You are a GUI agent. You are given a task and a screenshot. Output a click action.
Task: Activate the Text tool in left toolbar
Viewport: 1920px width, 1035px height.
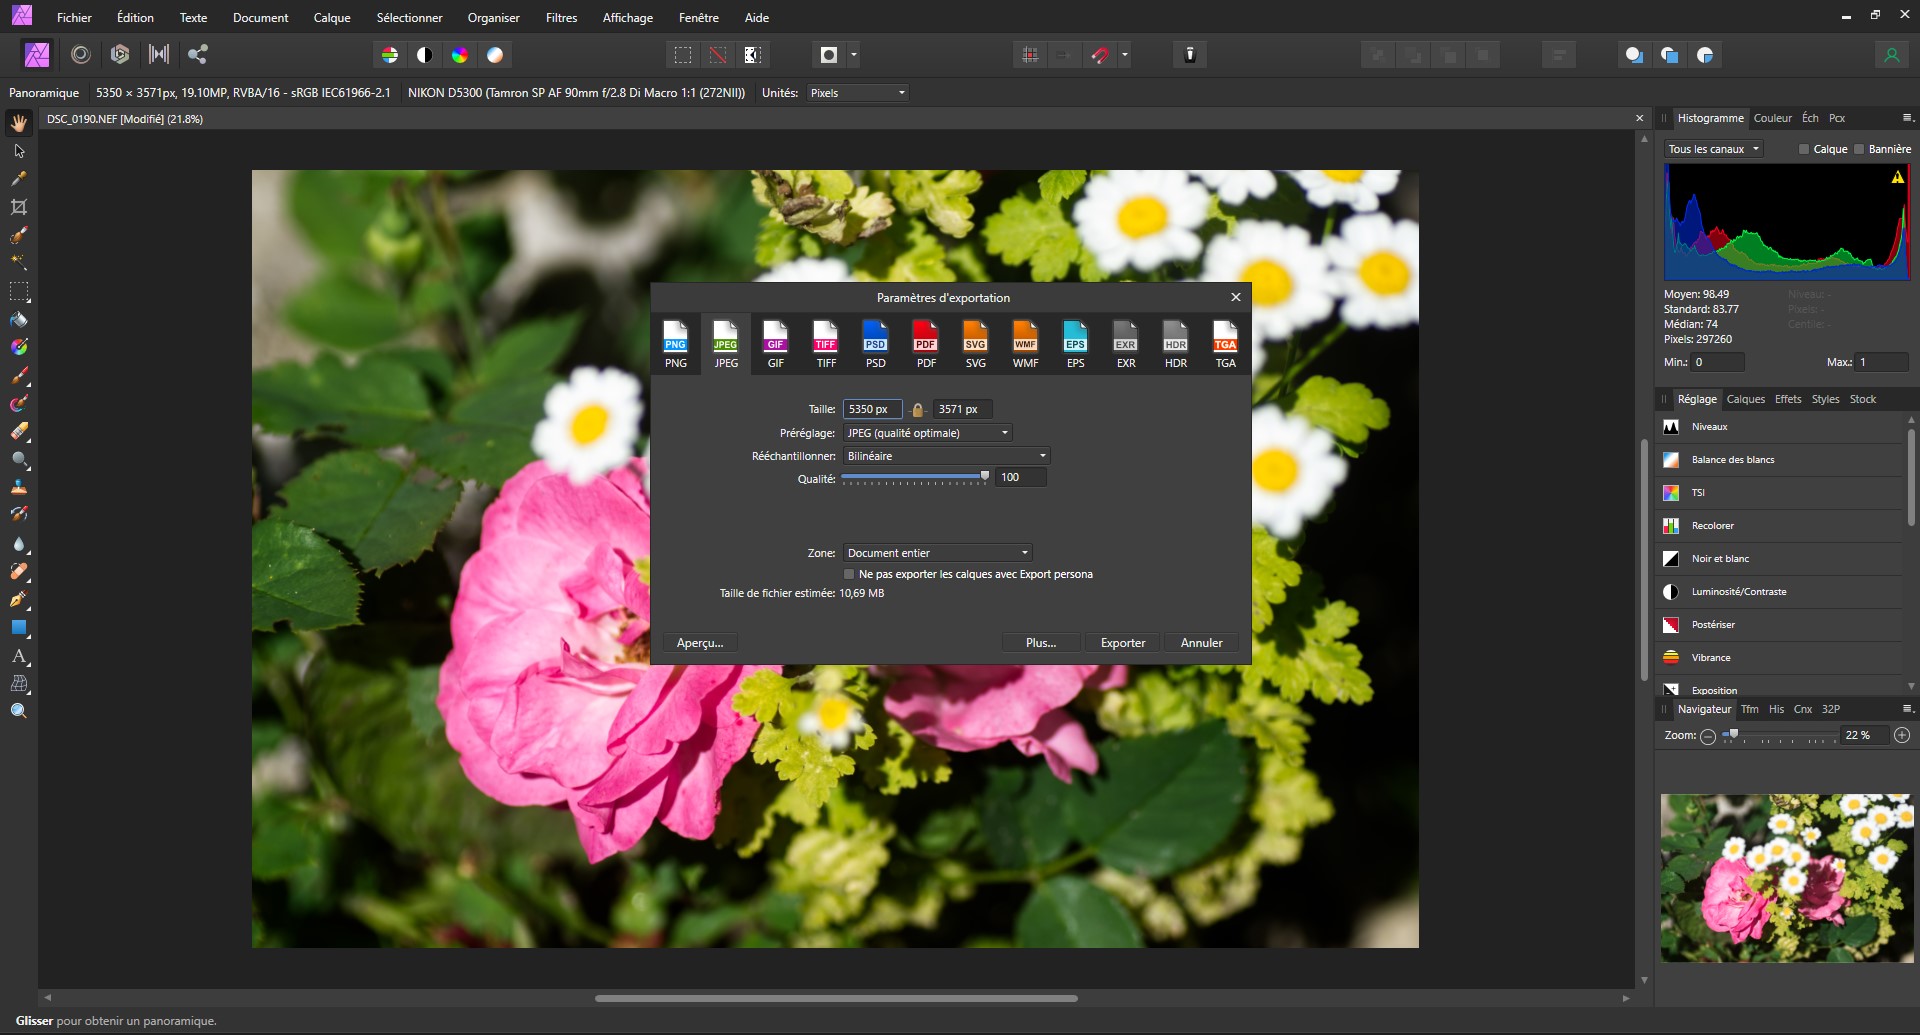coord(19,656)
